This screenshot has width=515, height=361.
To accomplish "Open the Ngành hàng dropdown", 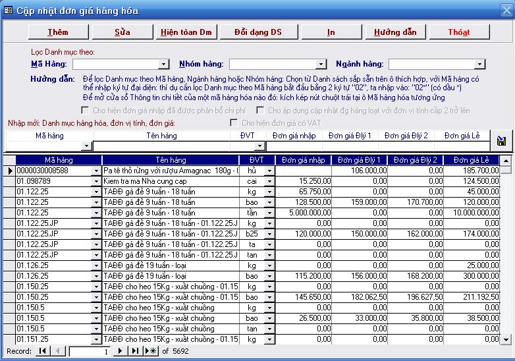I will (x=479, y=64).
